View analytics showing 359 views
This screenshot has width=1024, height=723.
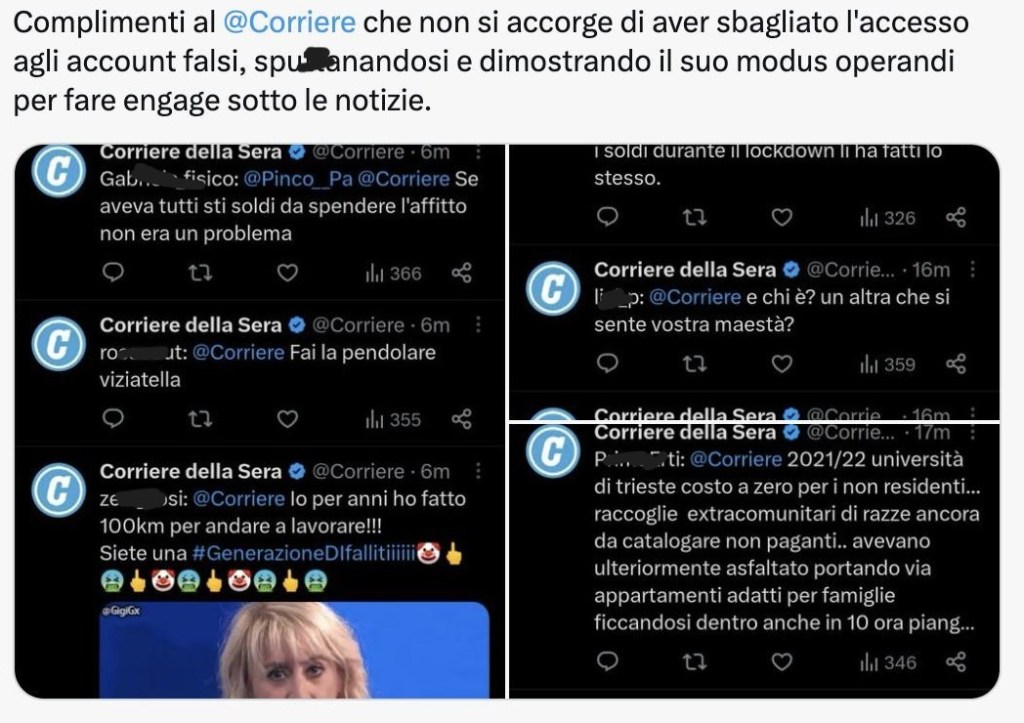(x=888, y=364)
